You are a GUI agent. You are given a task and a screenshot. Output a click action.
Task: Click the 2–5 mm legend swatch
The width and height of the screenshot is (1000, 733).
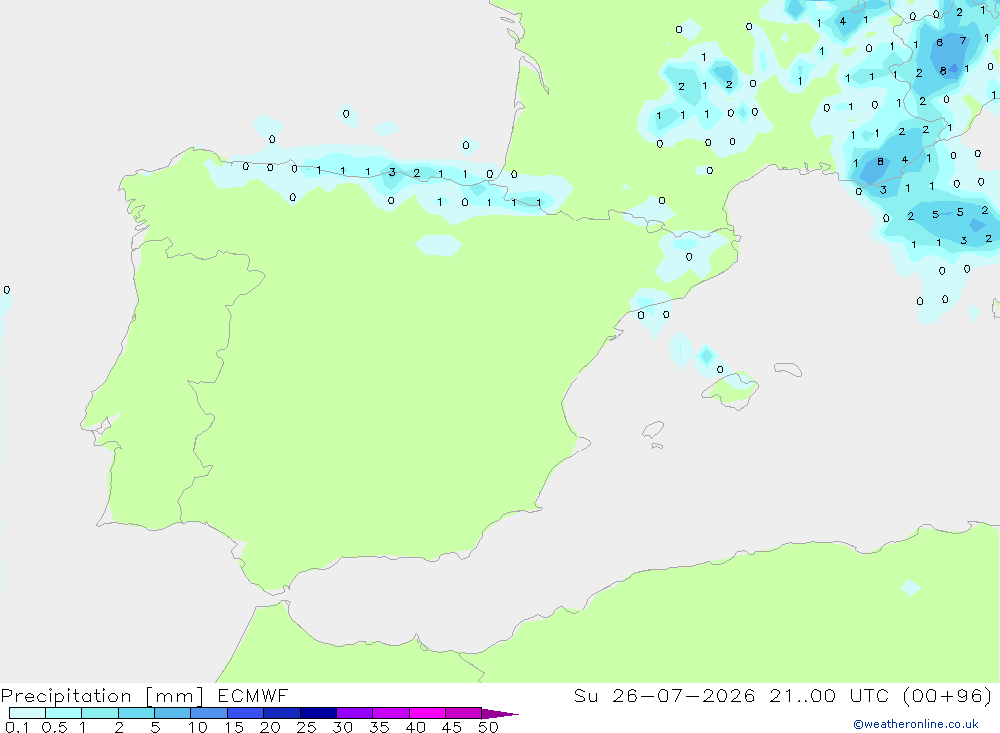(136, 713)
